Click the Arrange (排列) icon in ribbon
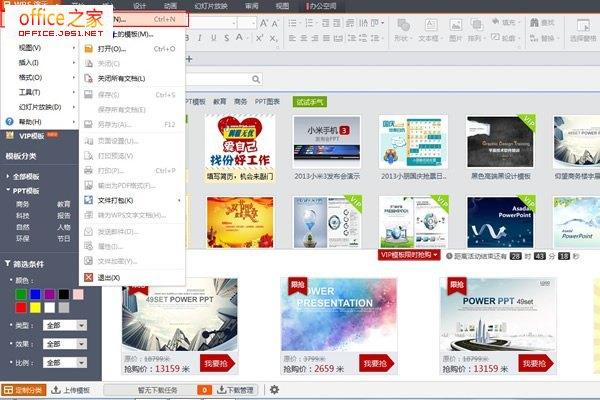 (476, 25)
